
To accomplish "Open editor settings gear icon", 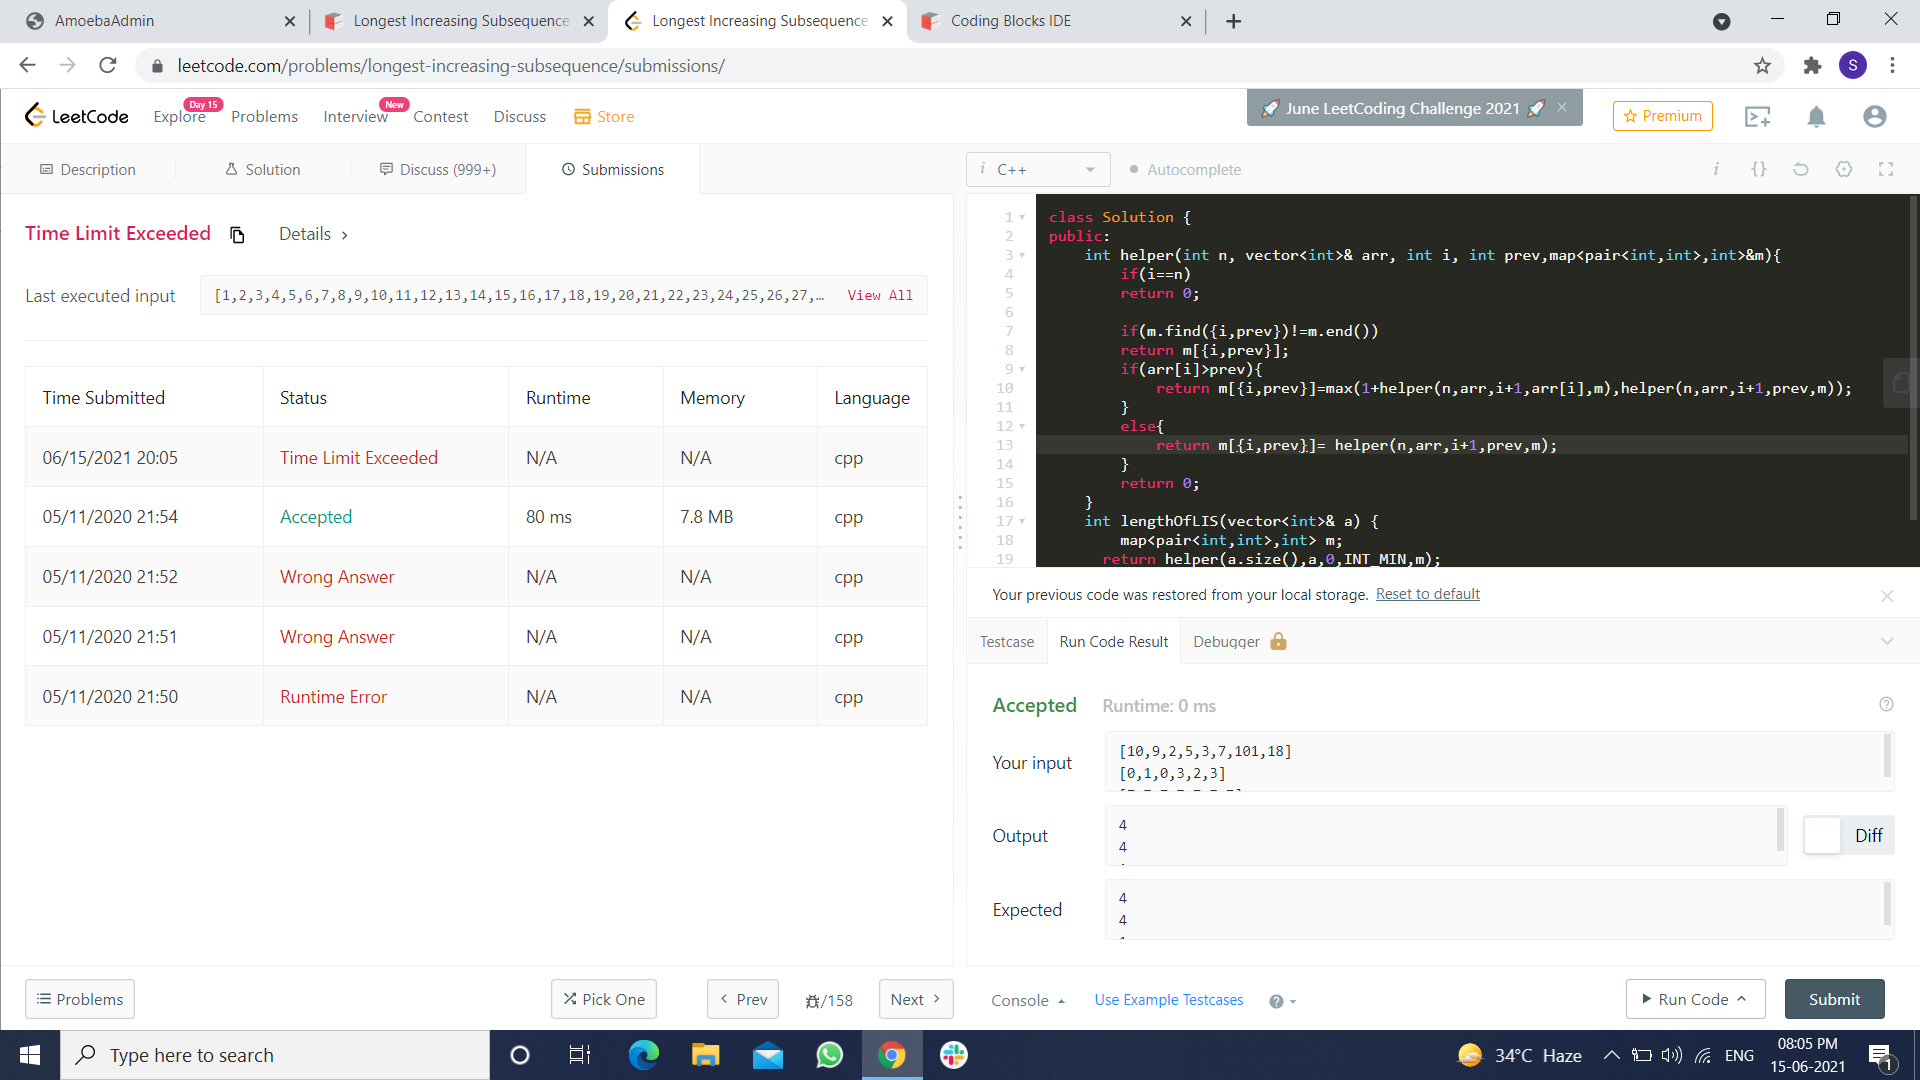I will pyautogui.click(x=1844, y=169).
